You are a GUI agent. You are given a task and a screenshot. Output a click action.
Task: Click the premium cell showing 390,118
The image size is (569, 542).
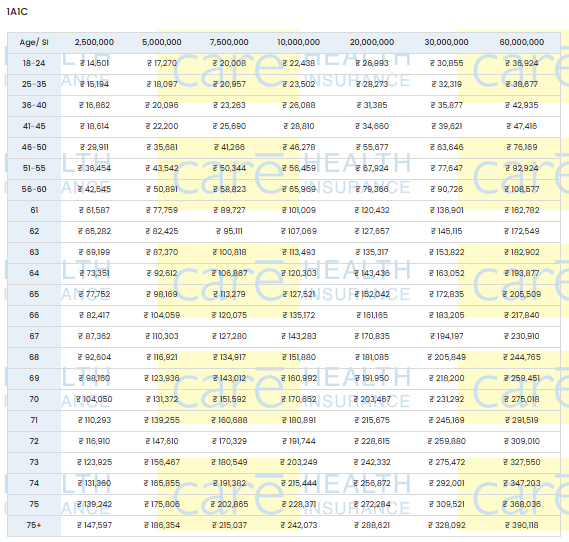click(x=522, y=525)
